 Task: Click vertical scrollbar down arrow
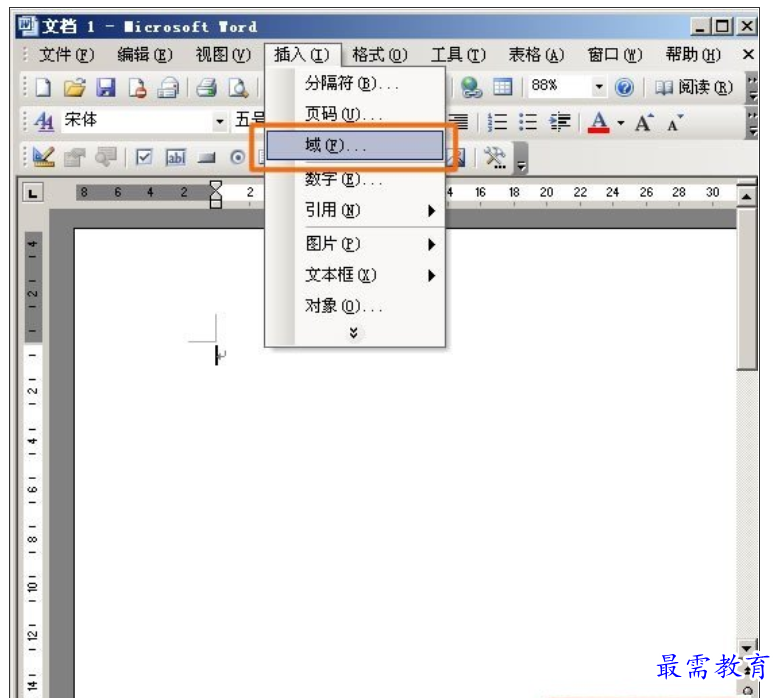click(x=747, y=647)
